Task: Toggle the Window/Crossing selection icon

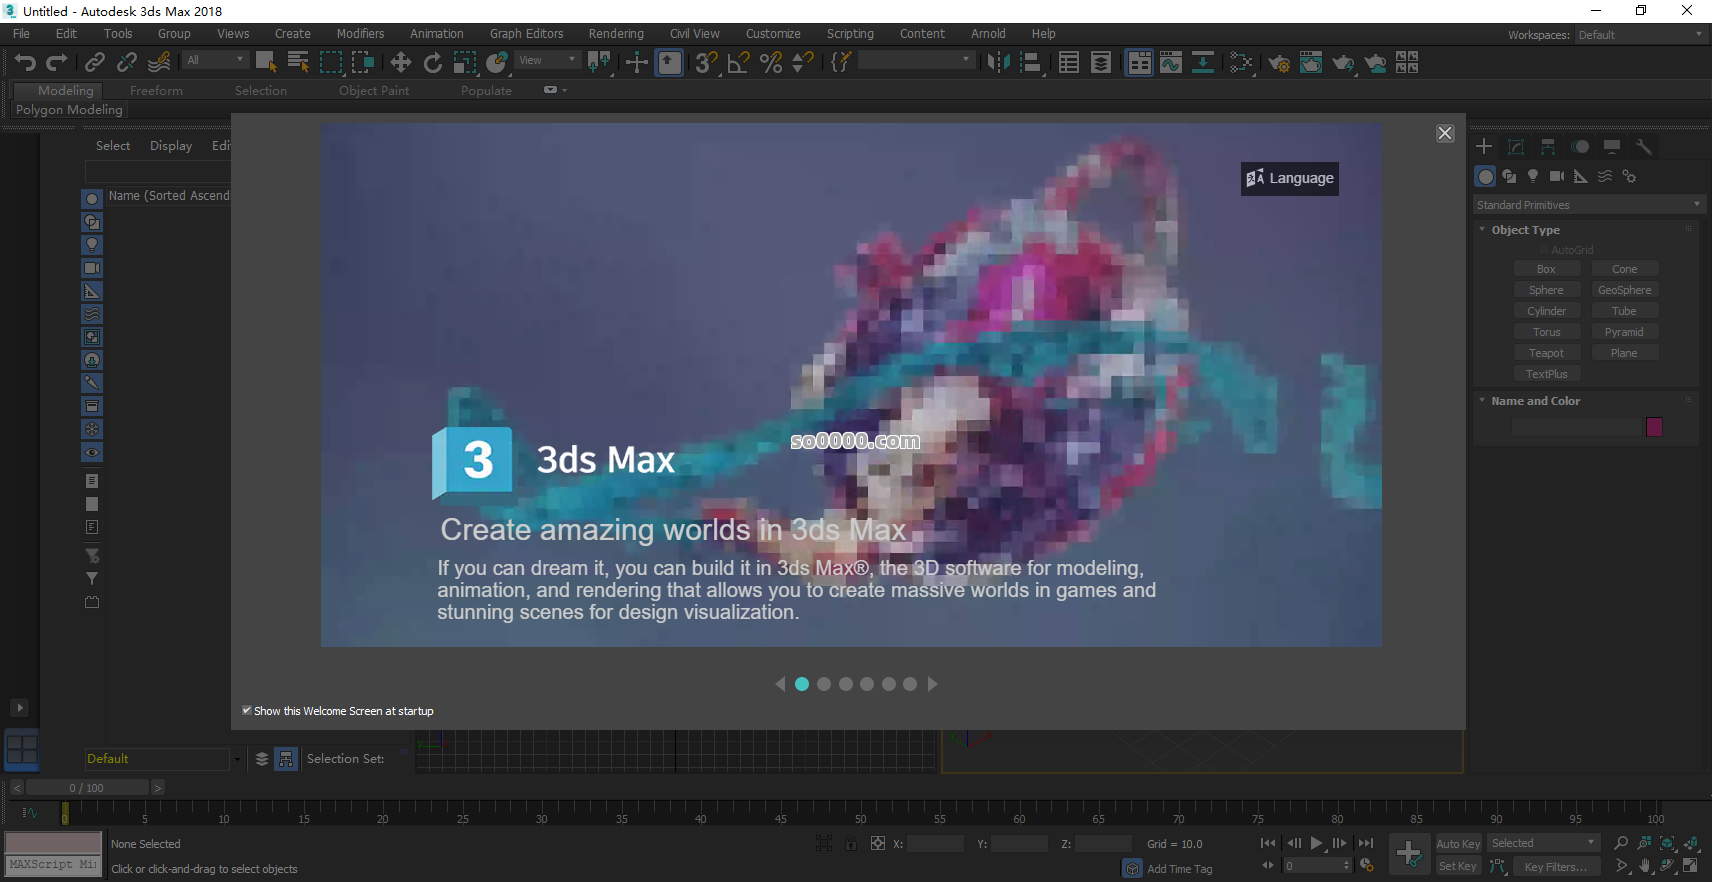Action: 363,63
